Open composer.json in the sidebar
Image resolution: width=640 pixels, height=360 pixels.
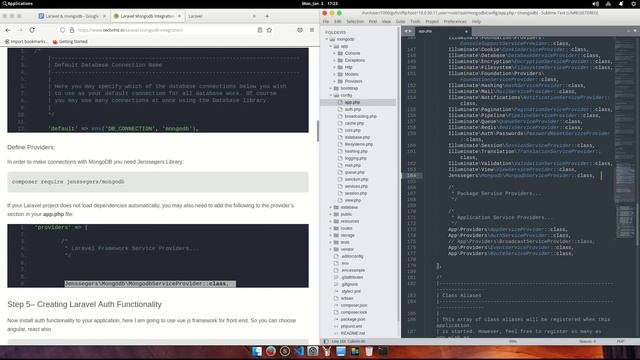353,305
